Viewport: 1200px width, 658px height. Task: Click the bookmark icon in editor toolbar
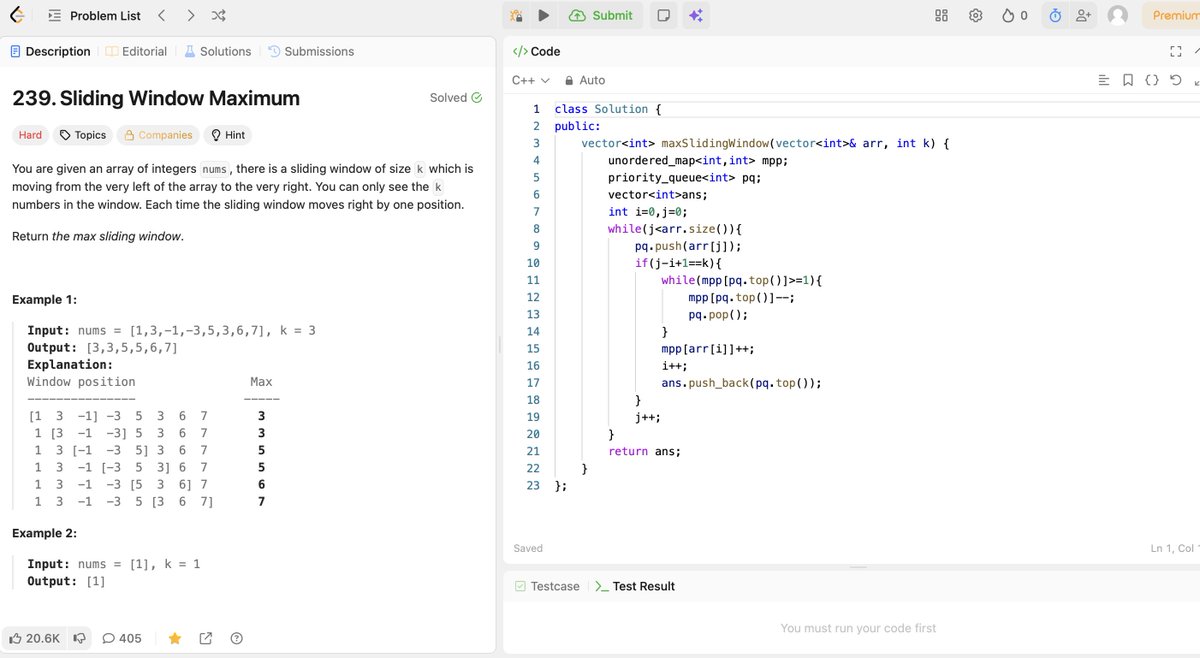pos(1128,80)
